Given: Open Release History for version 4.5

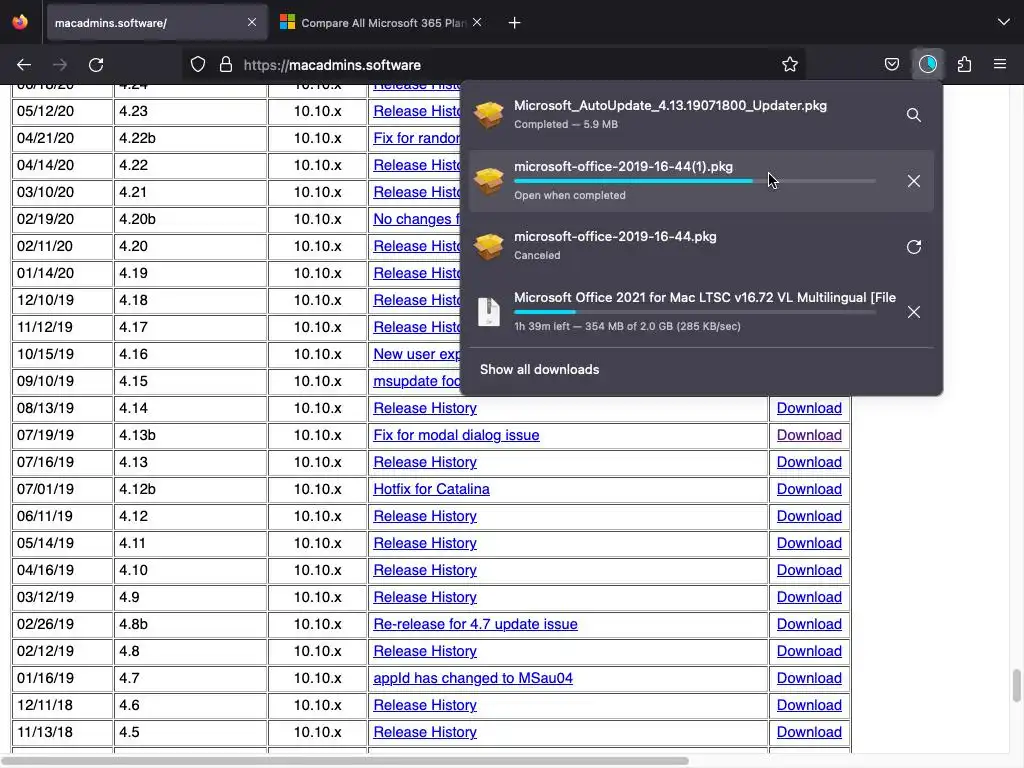Looking at the screenshot, I should click(425, 732).
